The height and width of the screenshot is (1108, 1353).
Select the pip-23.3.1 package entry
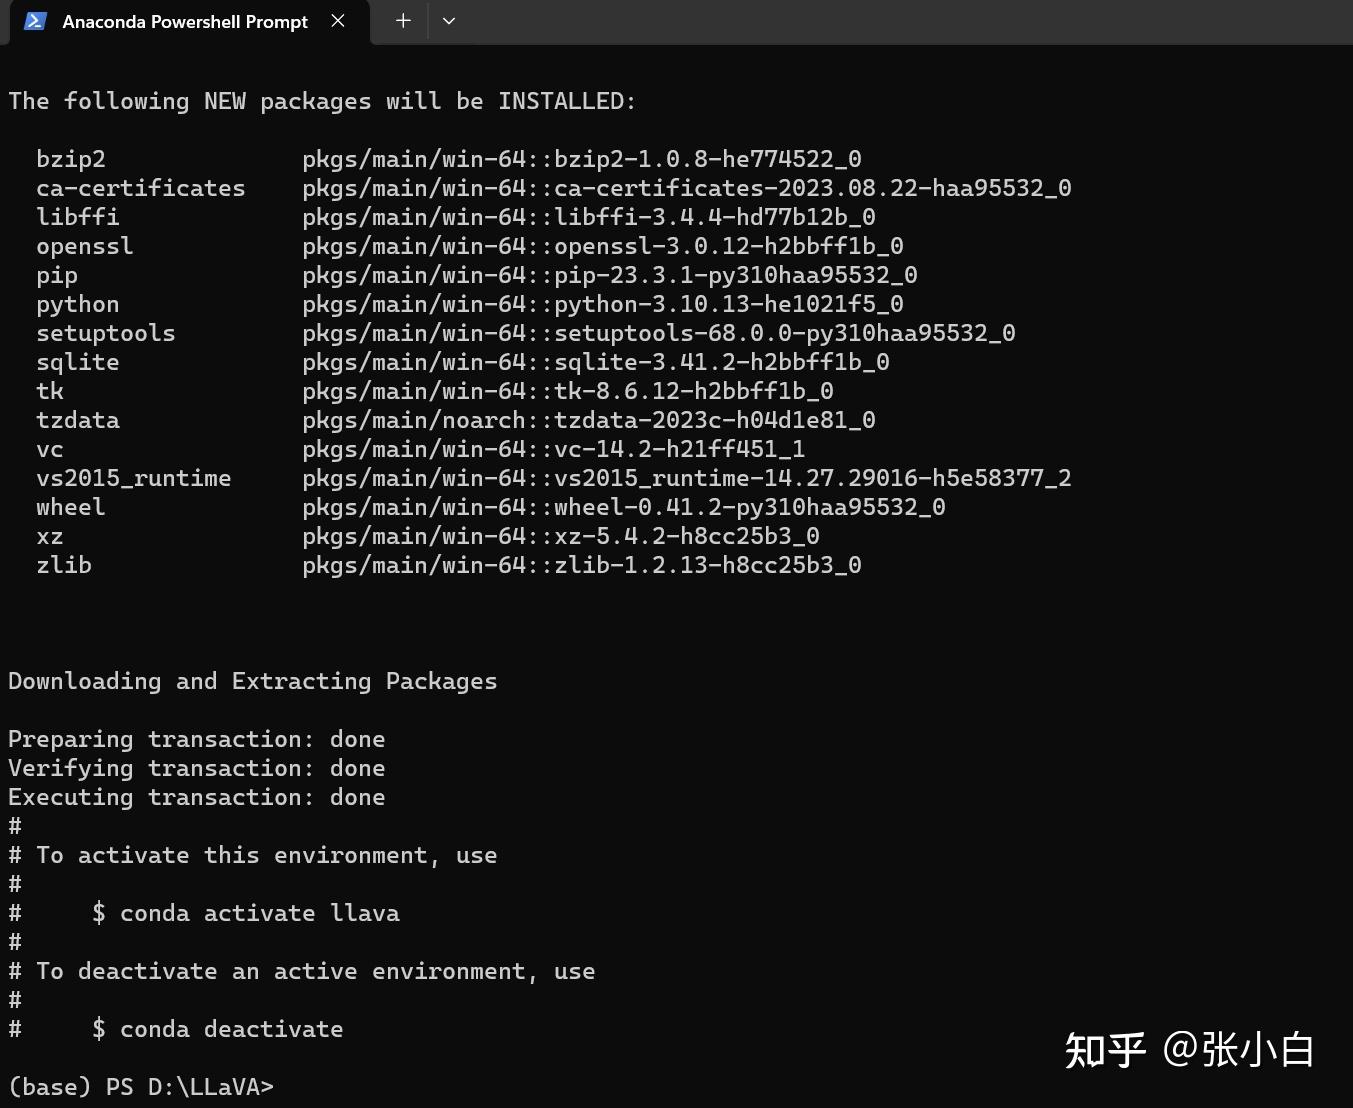point(610,274)
